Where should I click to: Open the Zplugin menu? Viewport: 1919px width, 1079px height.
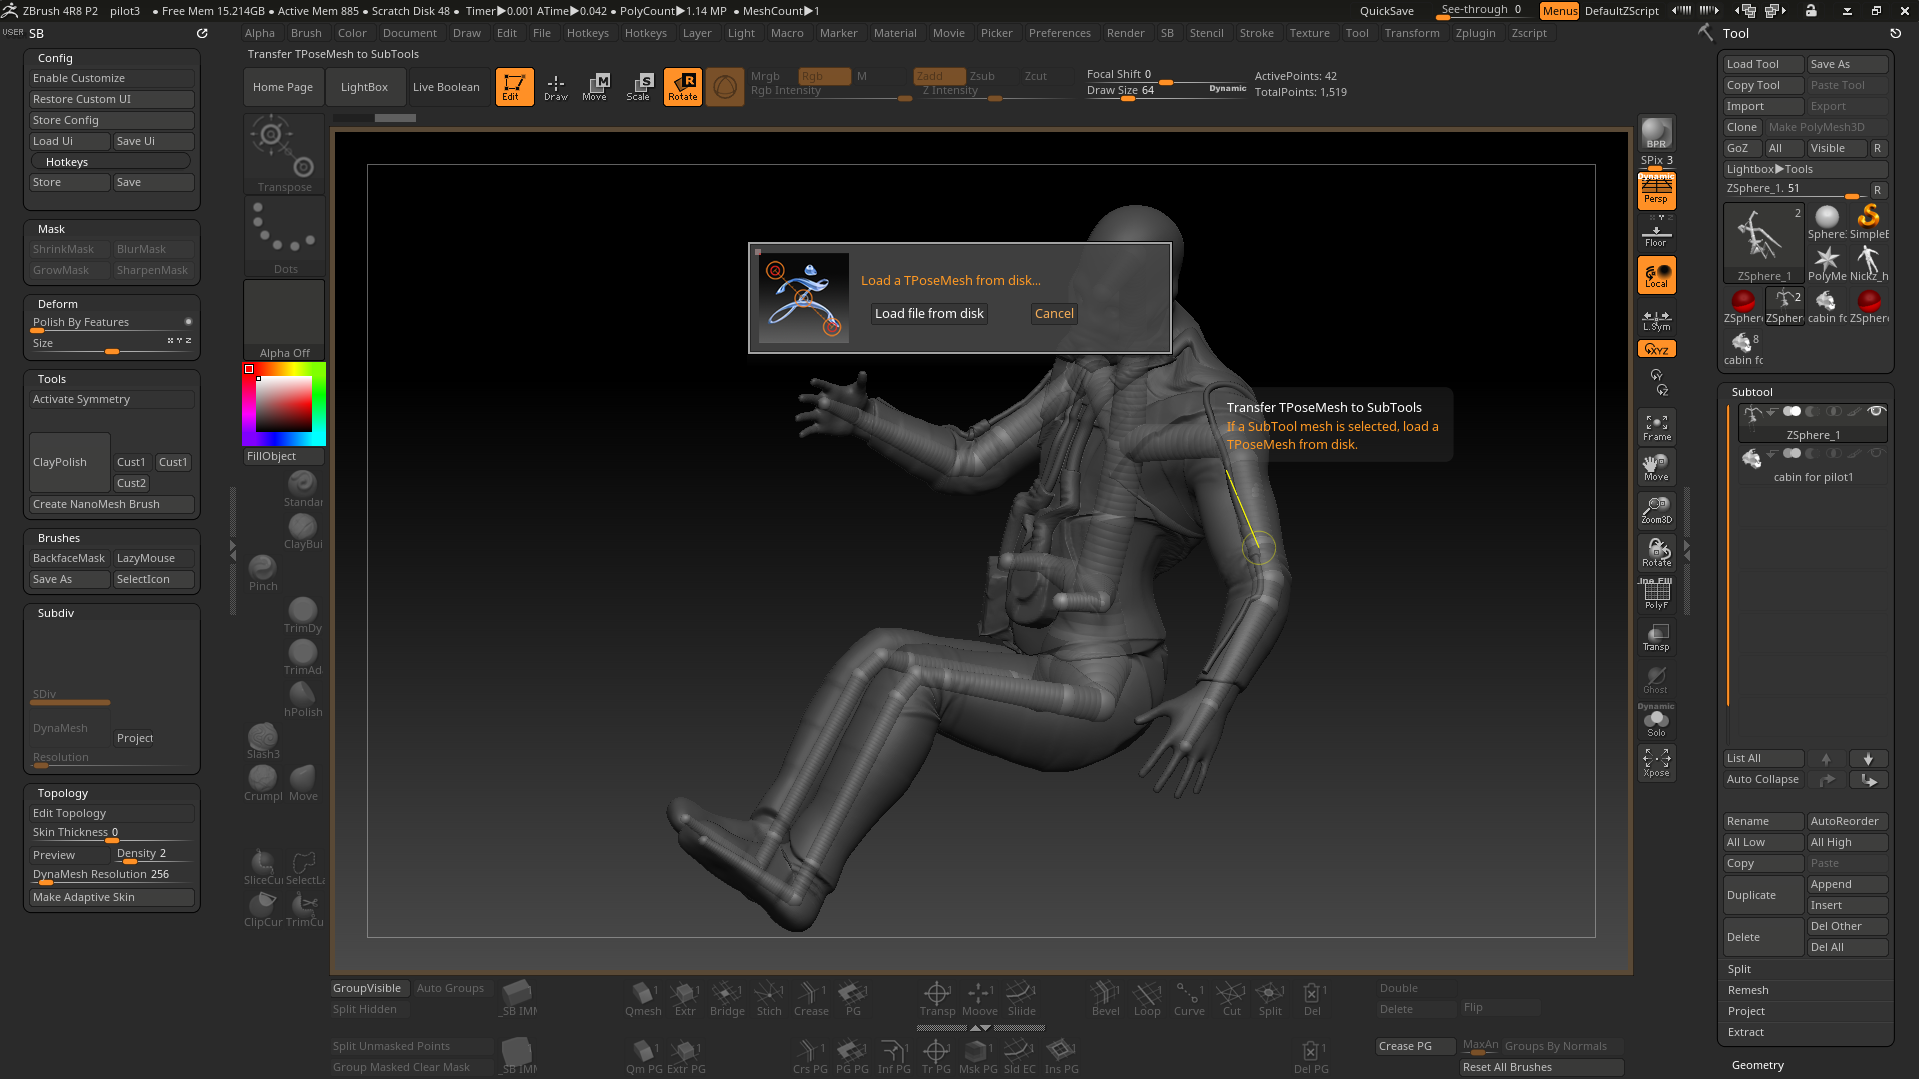1475,33
